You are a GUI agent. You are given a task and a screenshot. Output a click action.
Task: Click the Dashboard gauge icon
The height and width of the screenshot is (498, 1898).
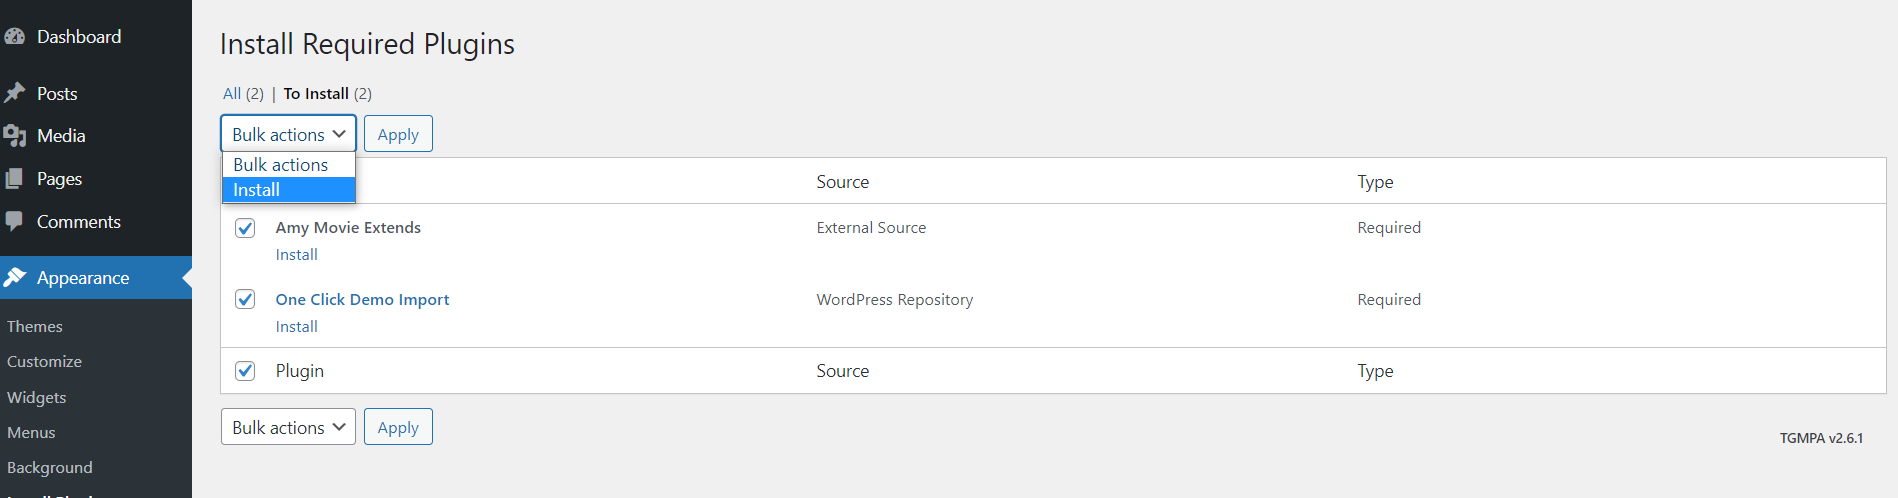click(x=15, y=37)
